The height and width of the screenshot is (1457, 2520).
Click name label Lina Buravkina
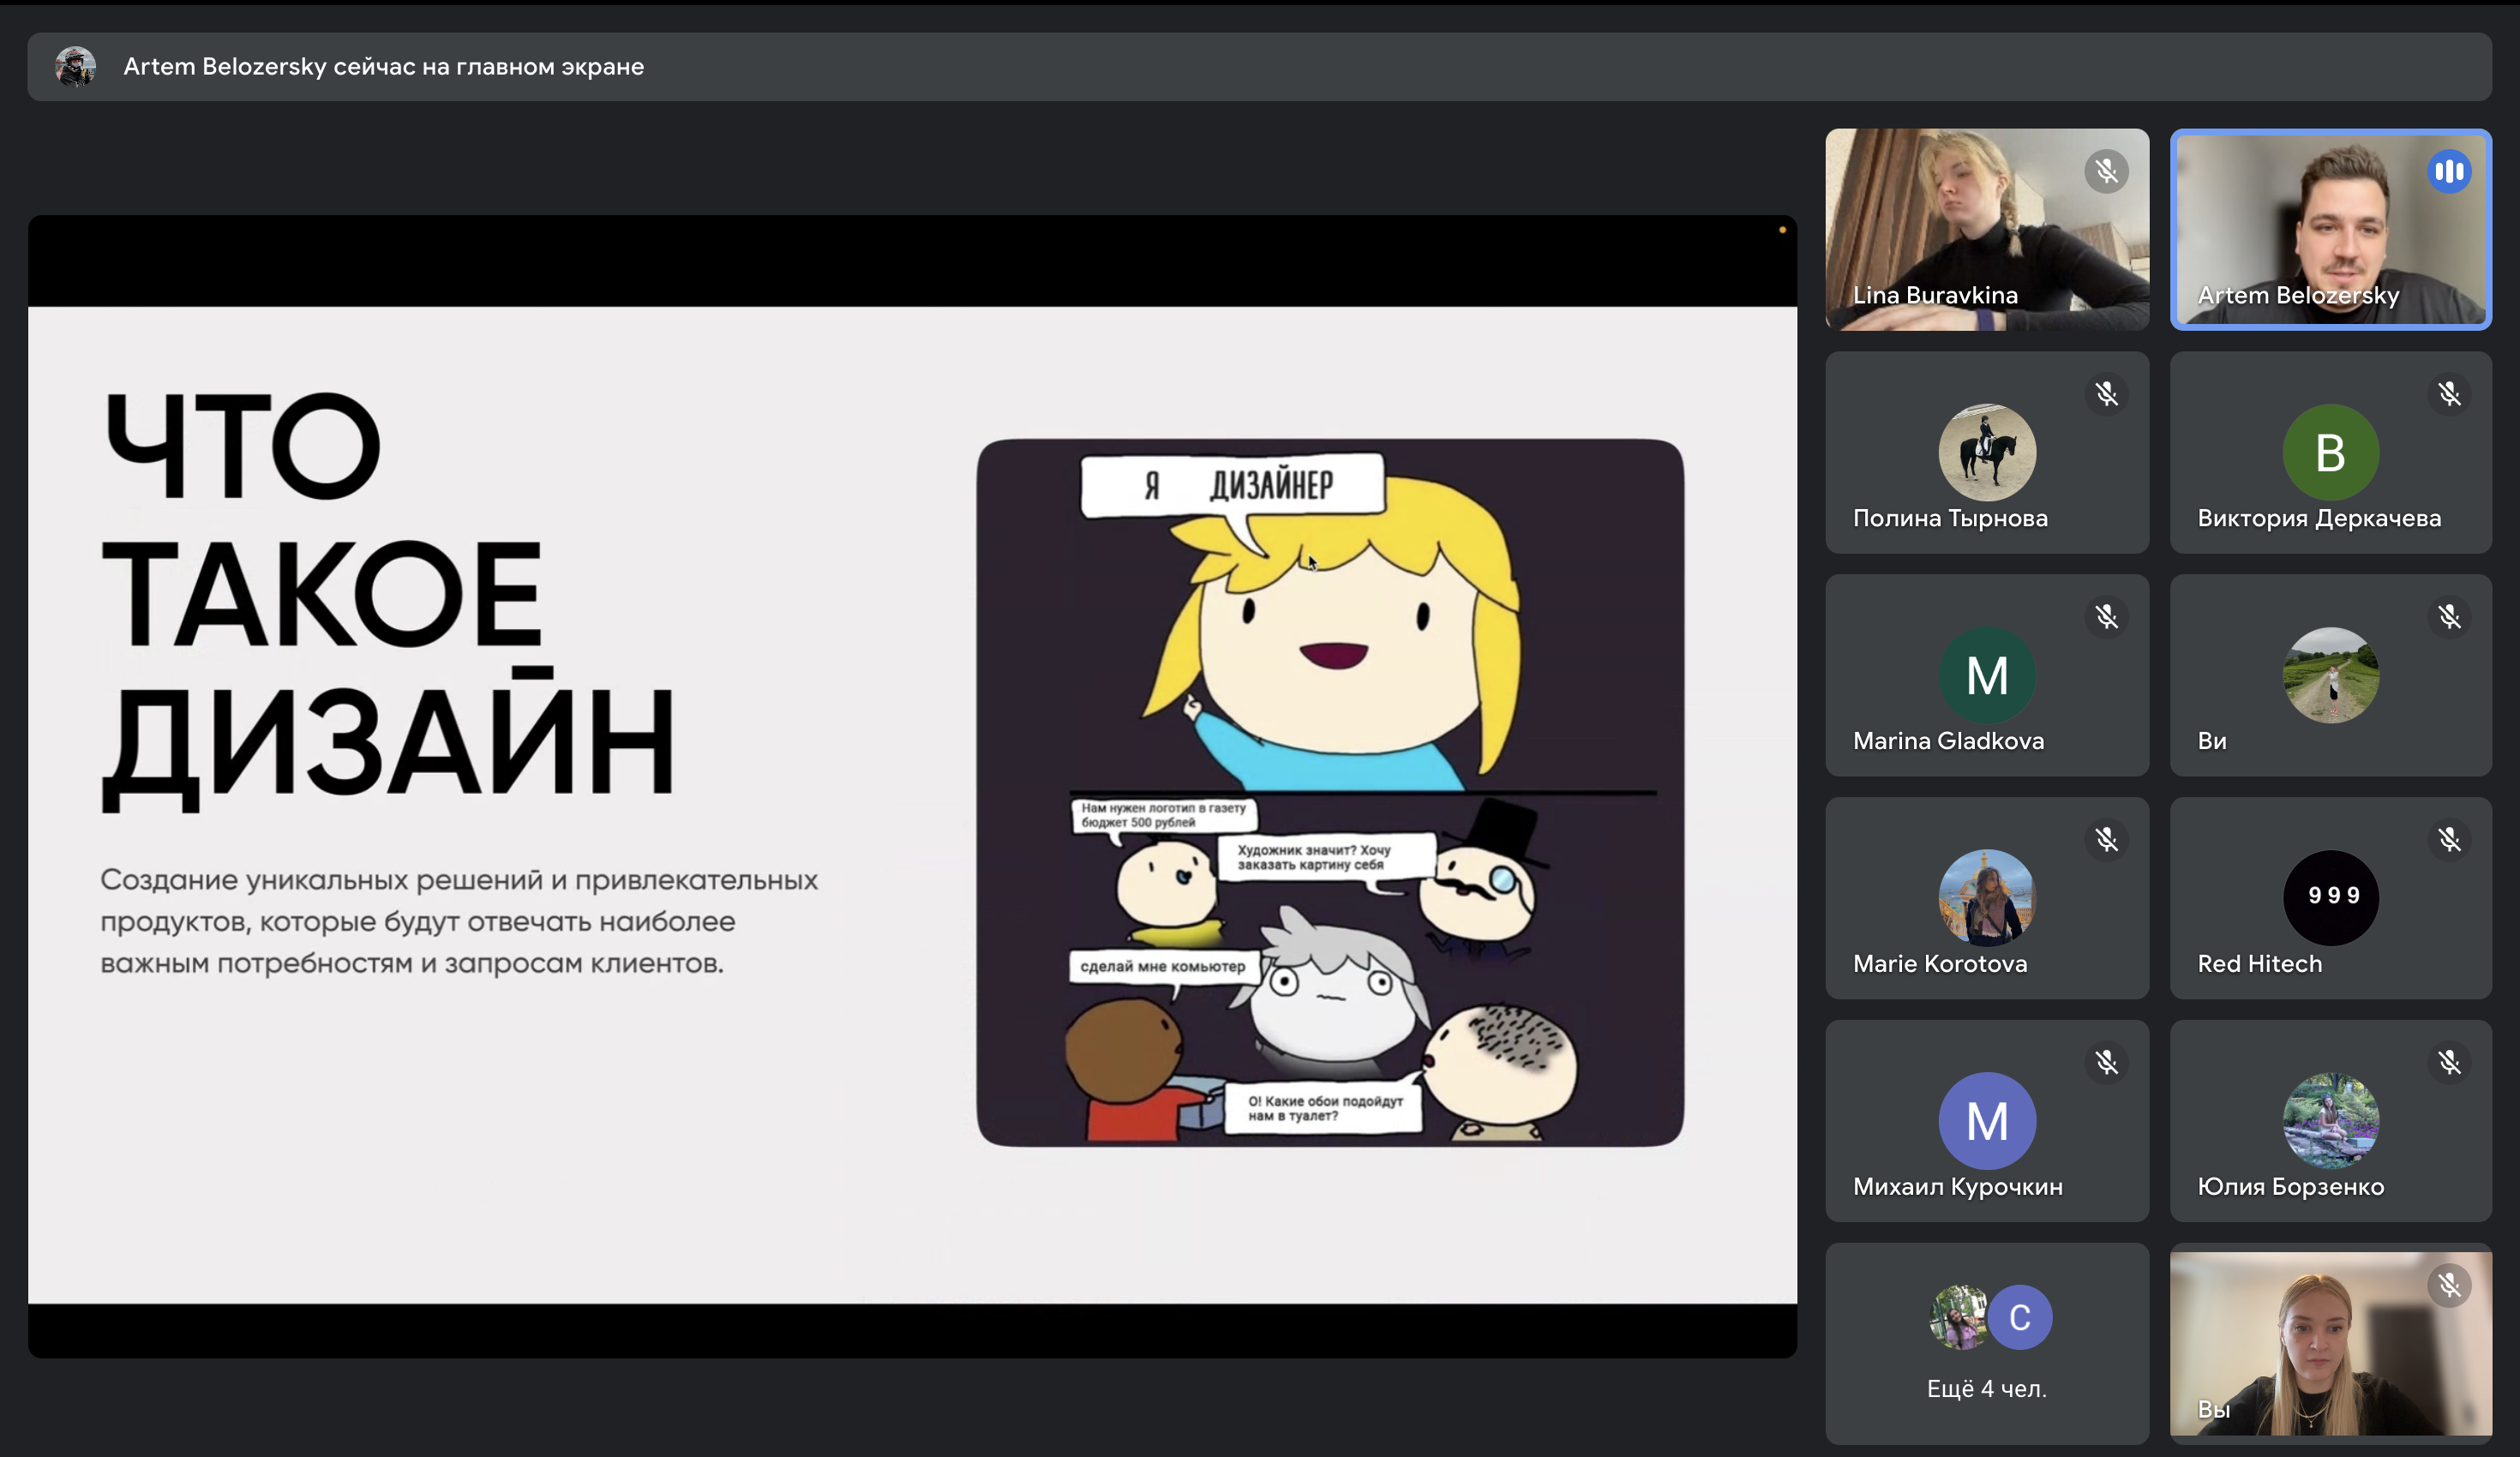(x=1935, y=295)
